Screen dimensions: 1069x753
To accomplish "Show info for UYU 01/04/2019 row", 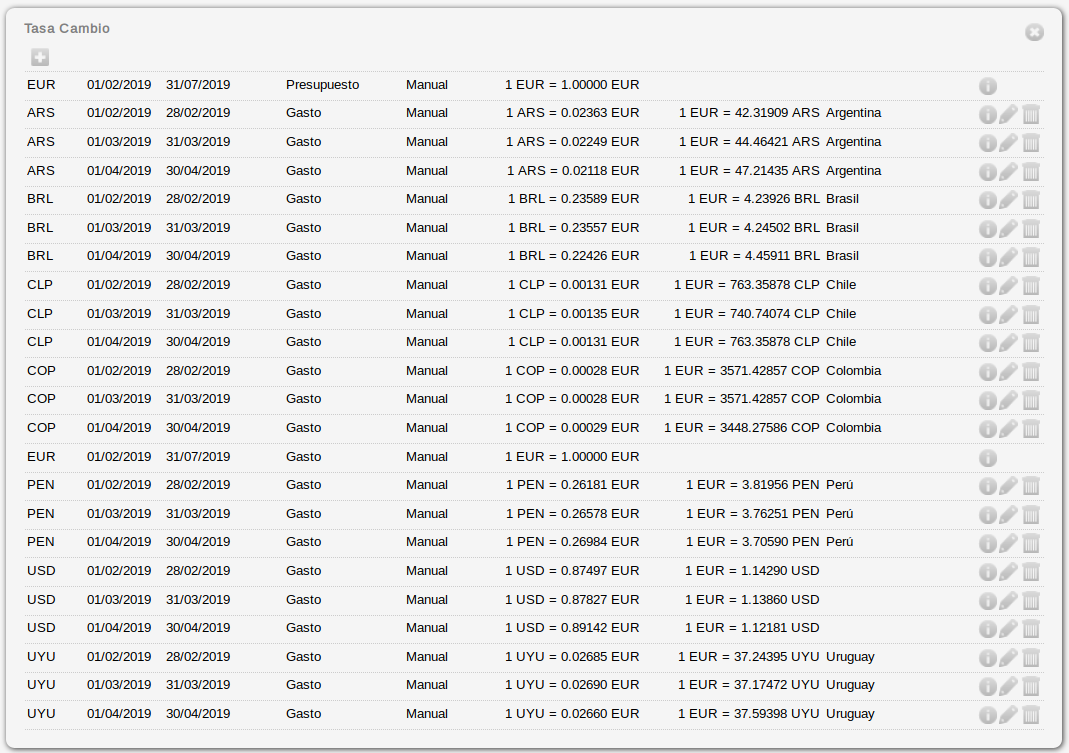I will [x=988, y=715].
